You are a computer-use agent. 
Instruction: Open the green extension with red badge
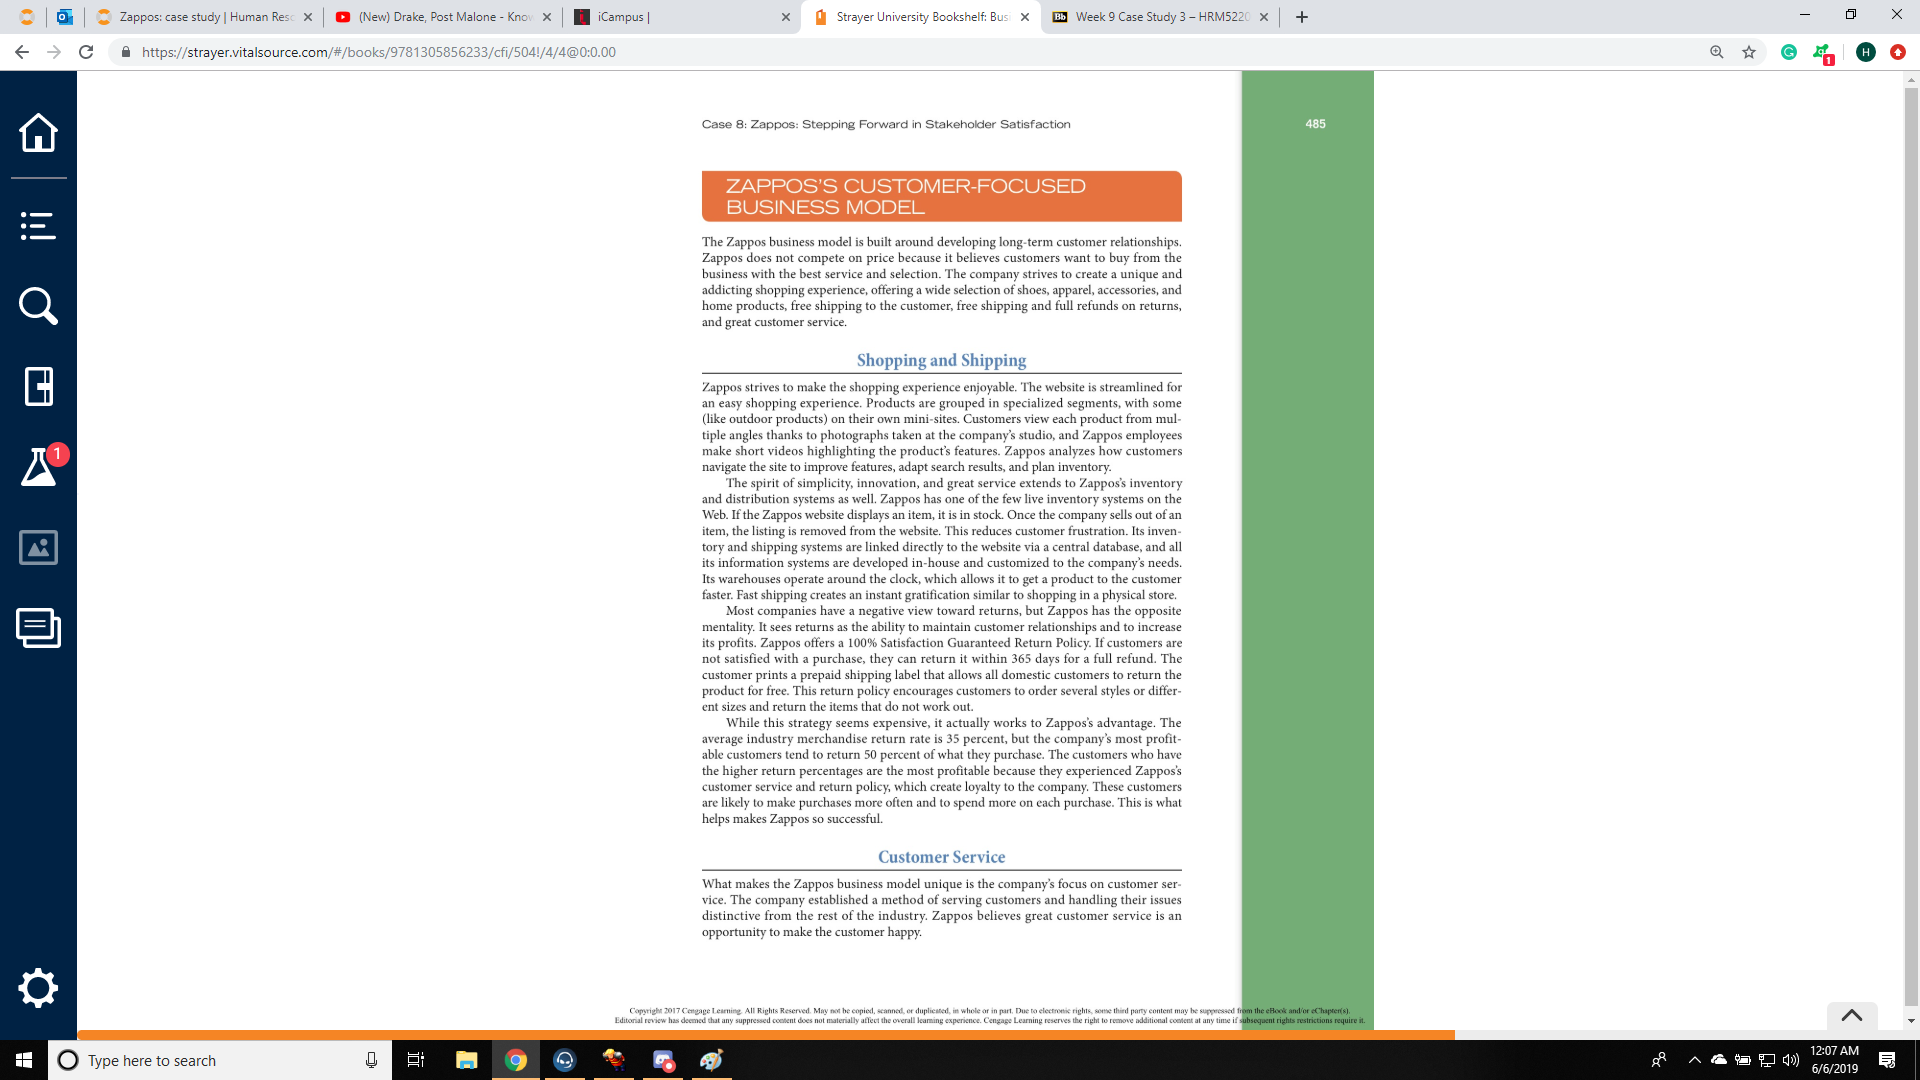[1823, 53]
